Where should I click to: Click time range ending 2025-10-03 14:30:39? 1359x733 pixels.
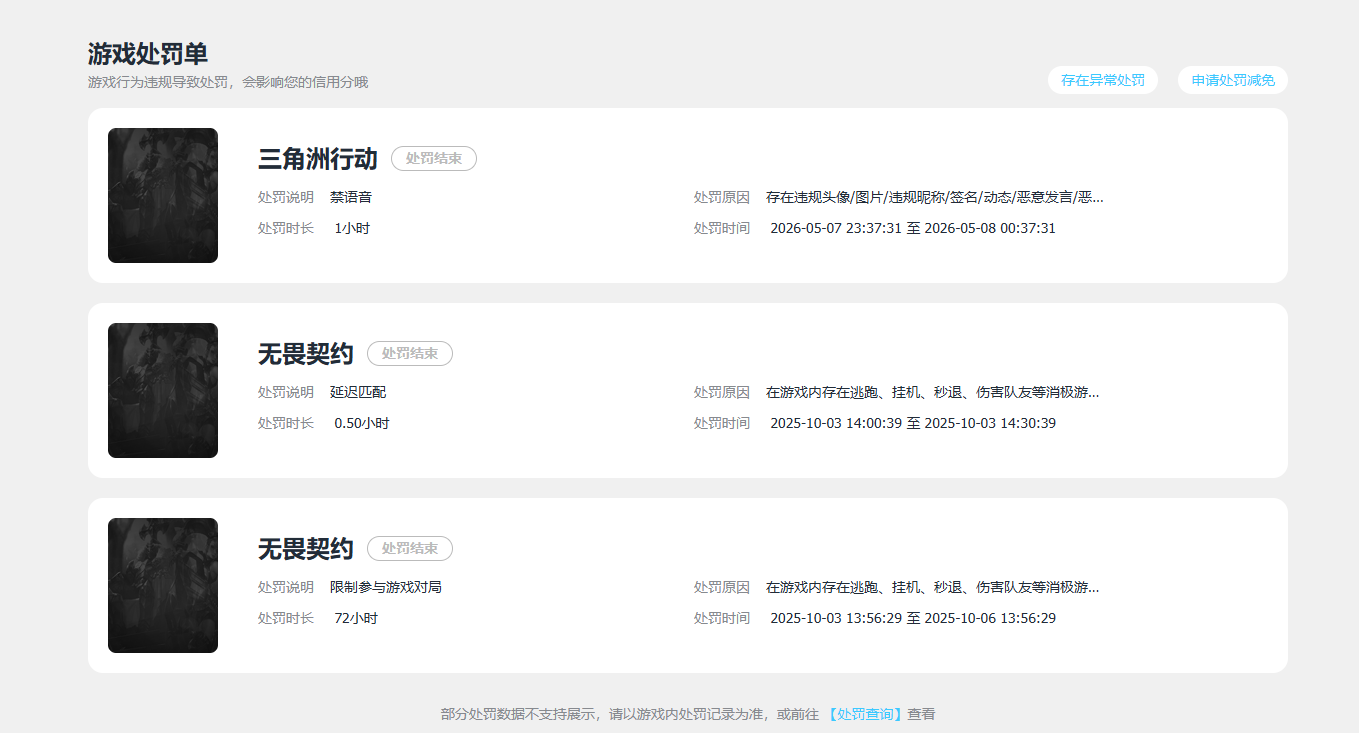913,423
